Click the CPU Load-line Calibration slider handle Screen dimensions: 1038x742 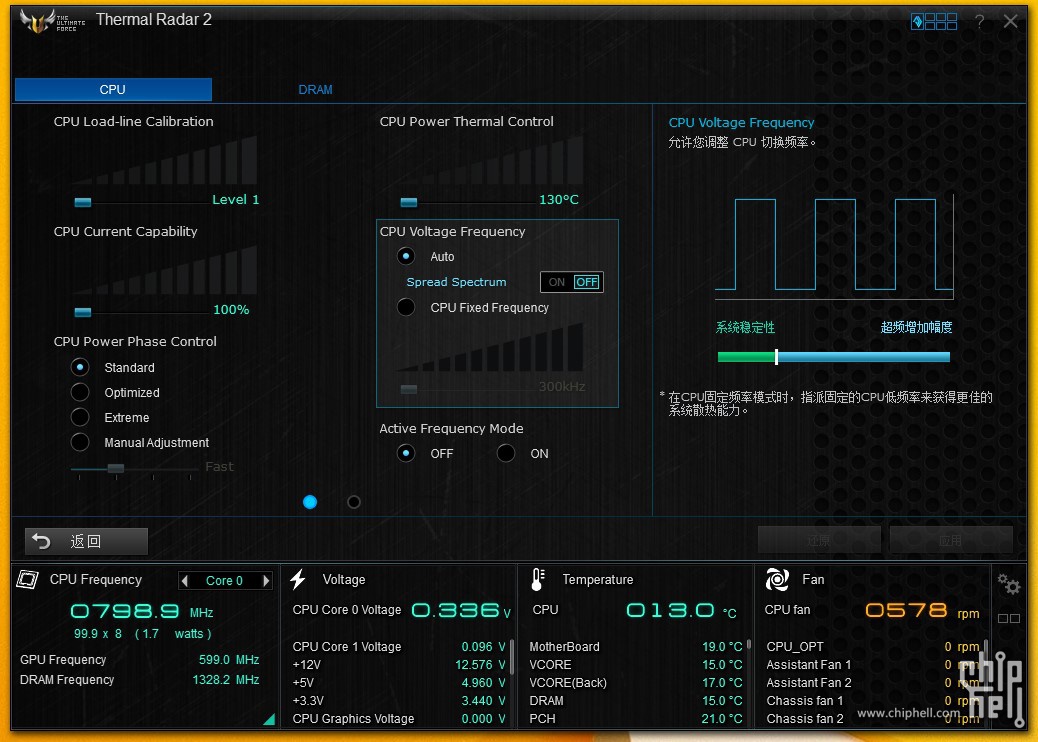pos(83,202)
